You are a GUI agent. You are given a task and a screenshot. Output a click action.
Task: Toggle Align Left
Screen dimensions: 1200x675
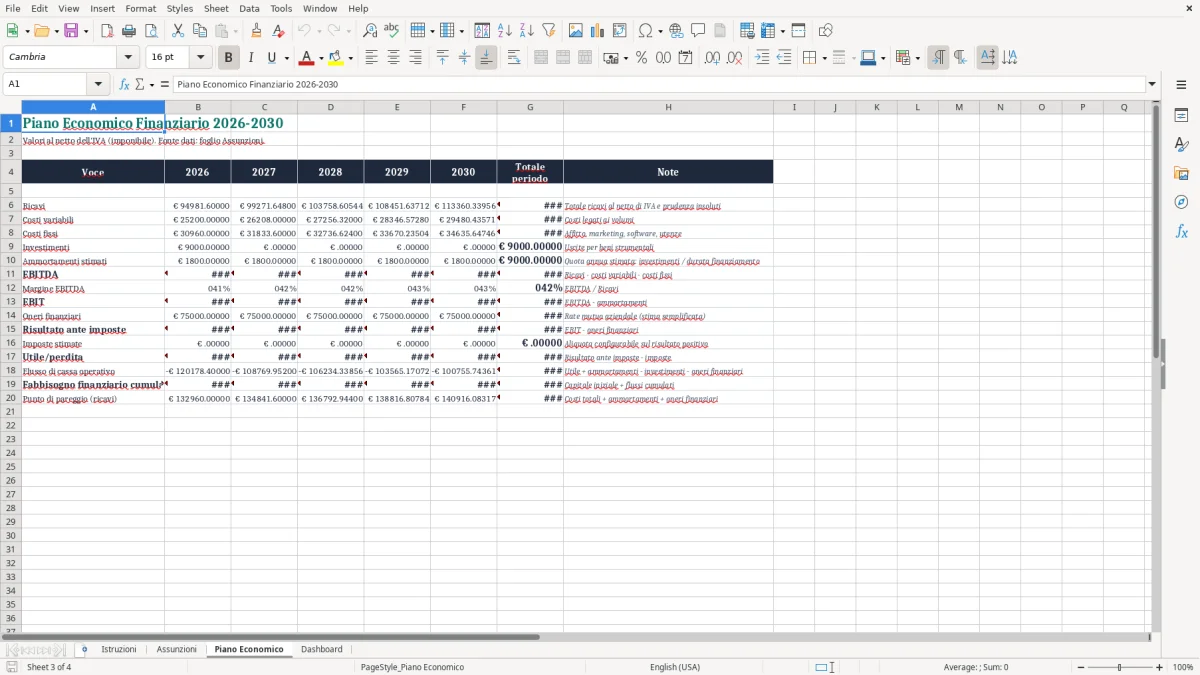coord(371,58)
